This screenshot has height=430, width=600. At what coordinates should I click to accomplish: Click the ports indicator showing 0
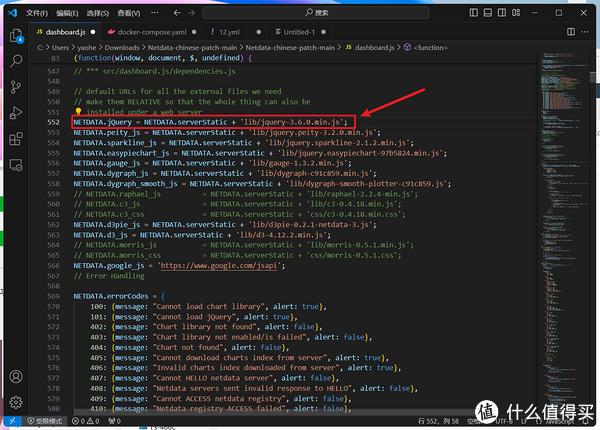tap(114, 421)
